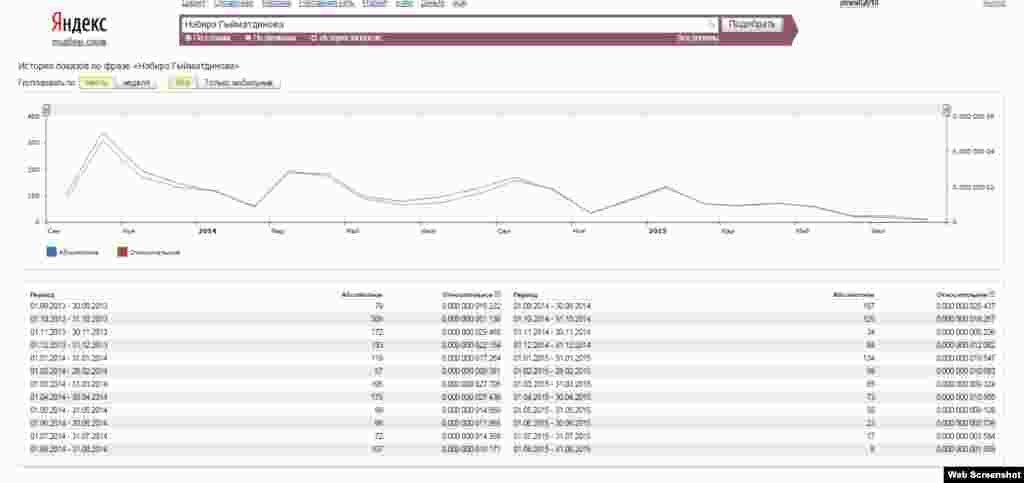
Task: Select the "По словам" radio option
Action: [x=188, y=38]
